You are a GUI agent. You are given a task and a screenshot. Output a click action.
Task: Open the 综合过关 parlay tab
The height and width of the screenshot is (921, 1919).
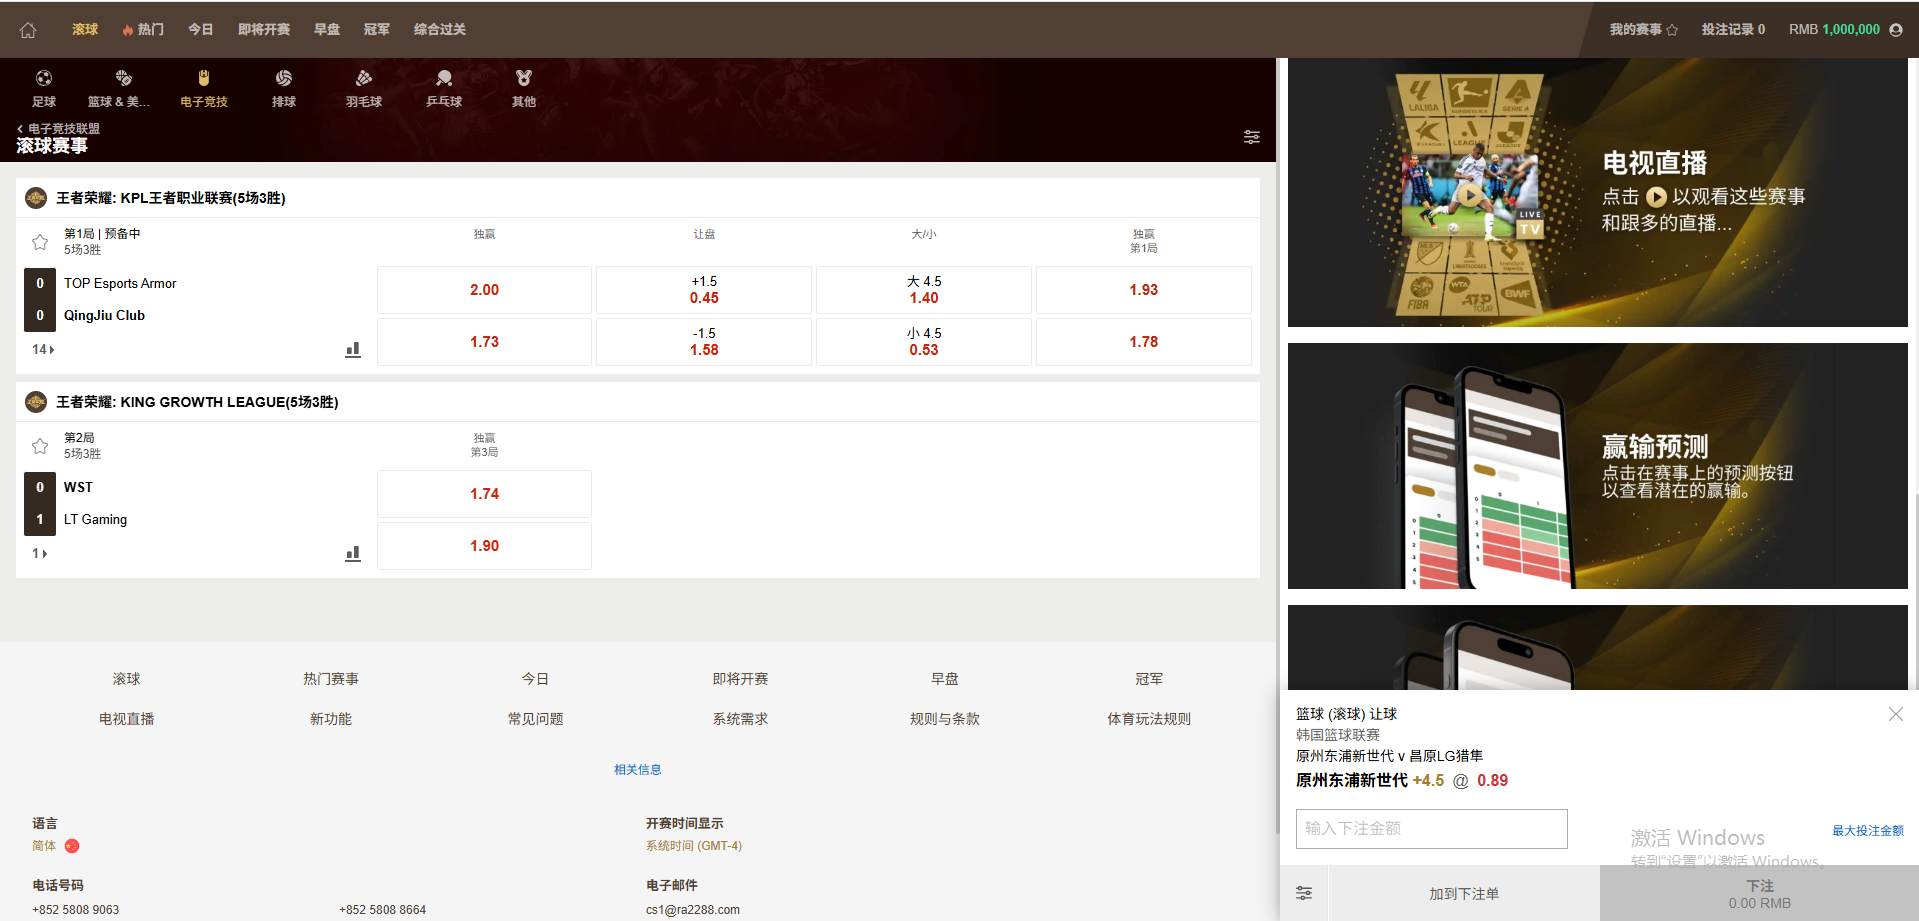tap(440, 30)
